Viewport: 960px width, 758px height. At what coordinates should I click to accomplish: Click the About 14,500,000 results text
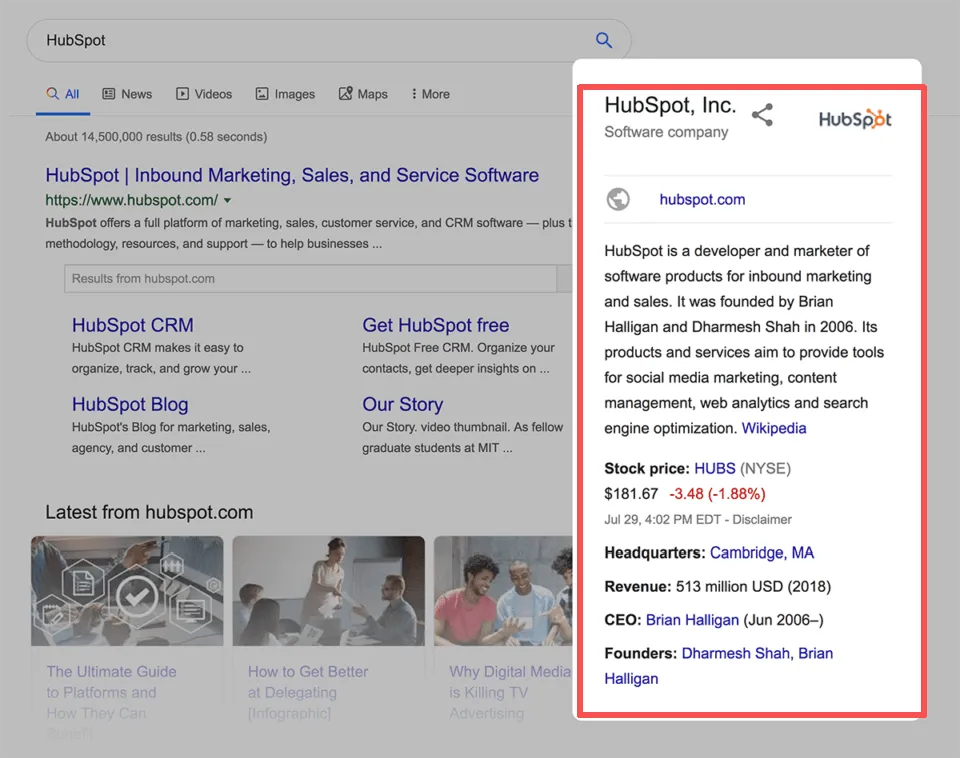point(156,137)
